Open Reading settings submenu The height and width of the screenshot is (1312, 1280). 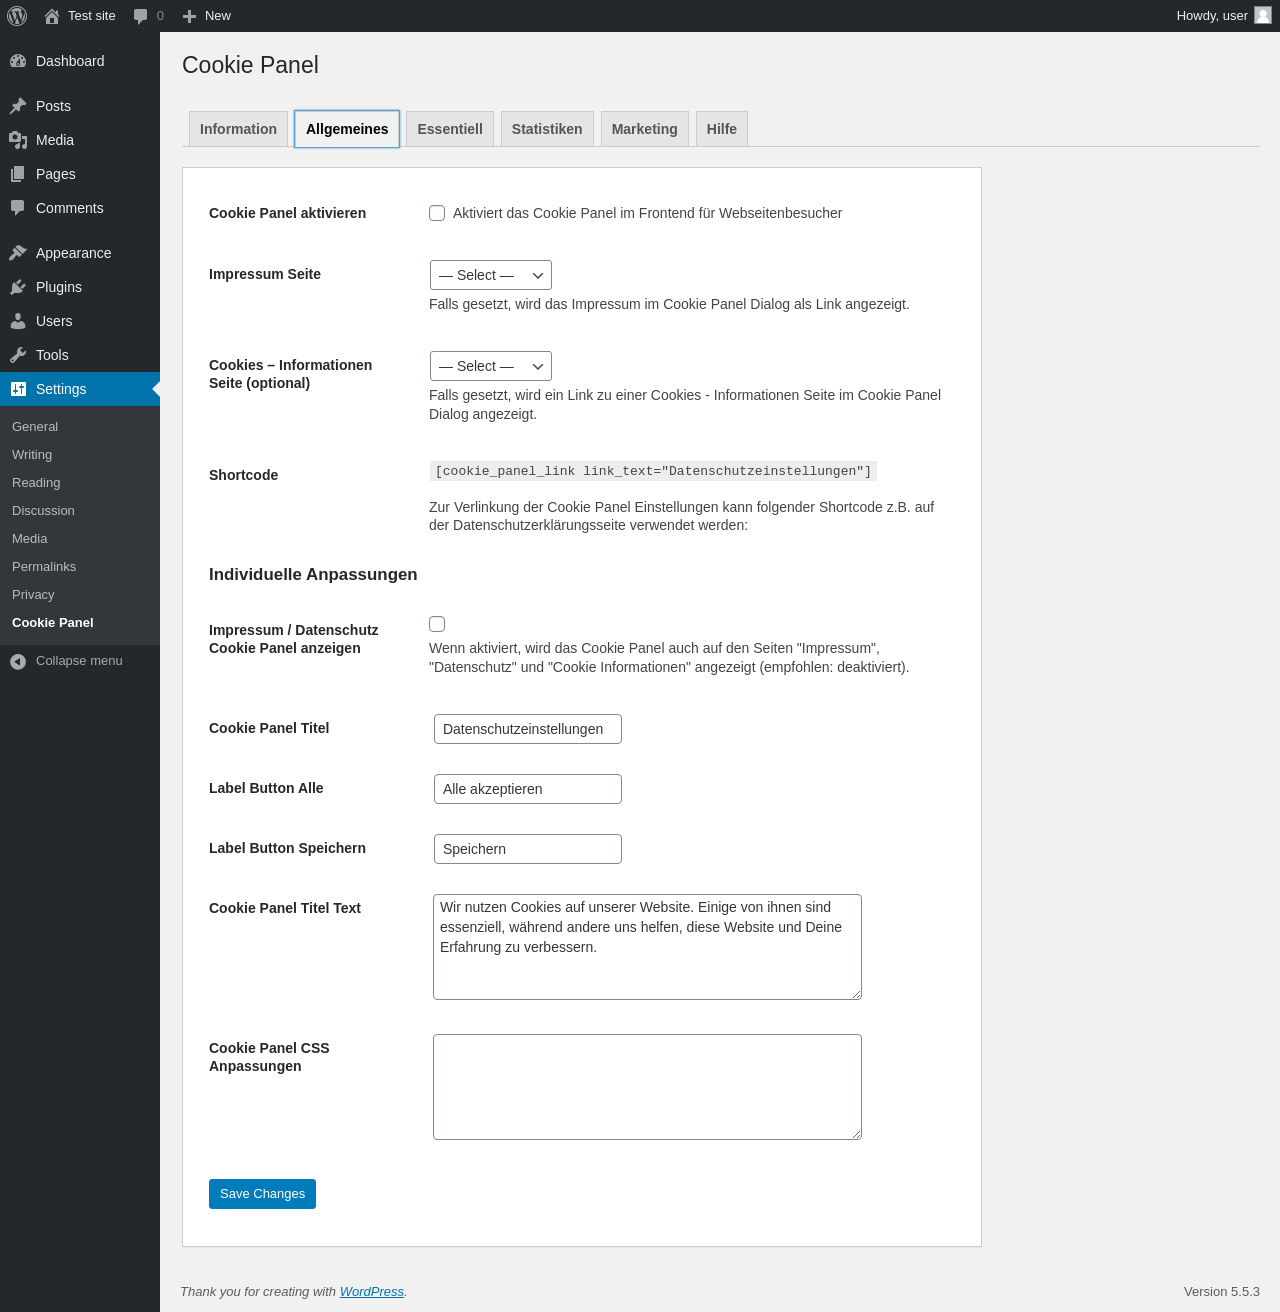coord(36,483)
